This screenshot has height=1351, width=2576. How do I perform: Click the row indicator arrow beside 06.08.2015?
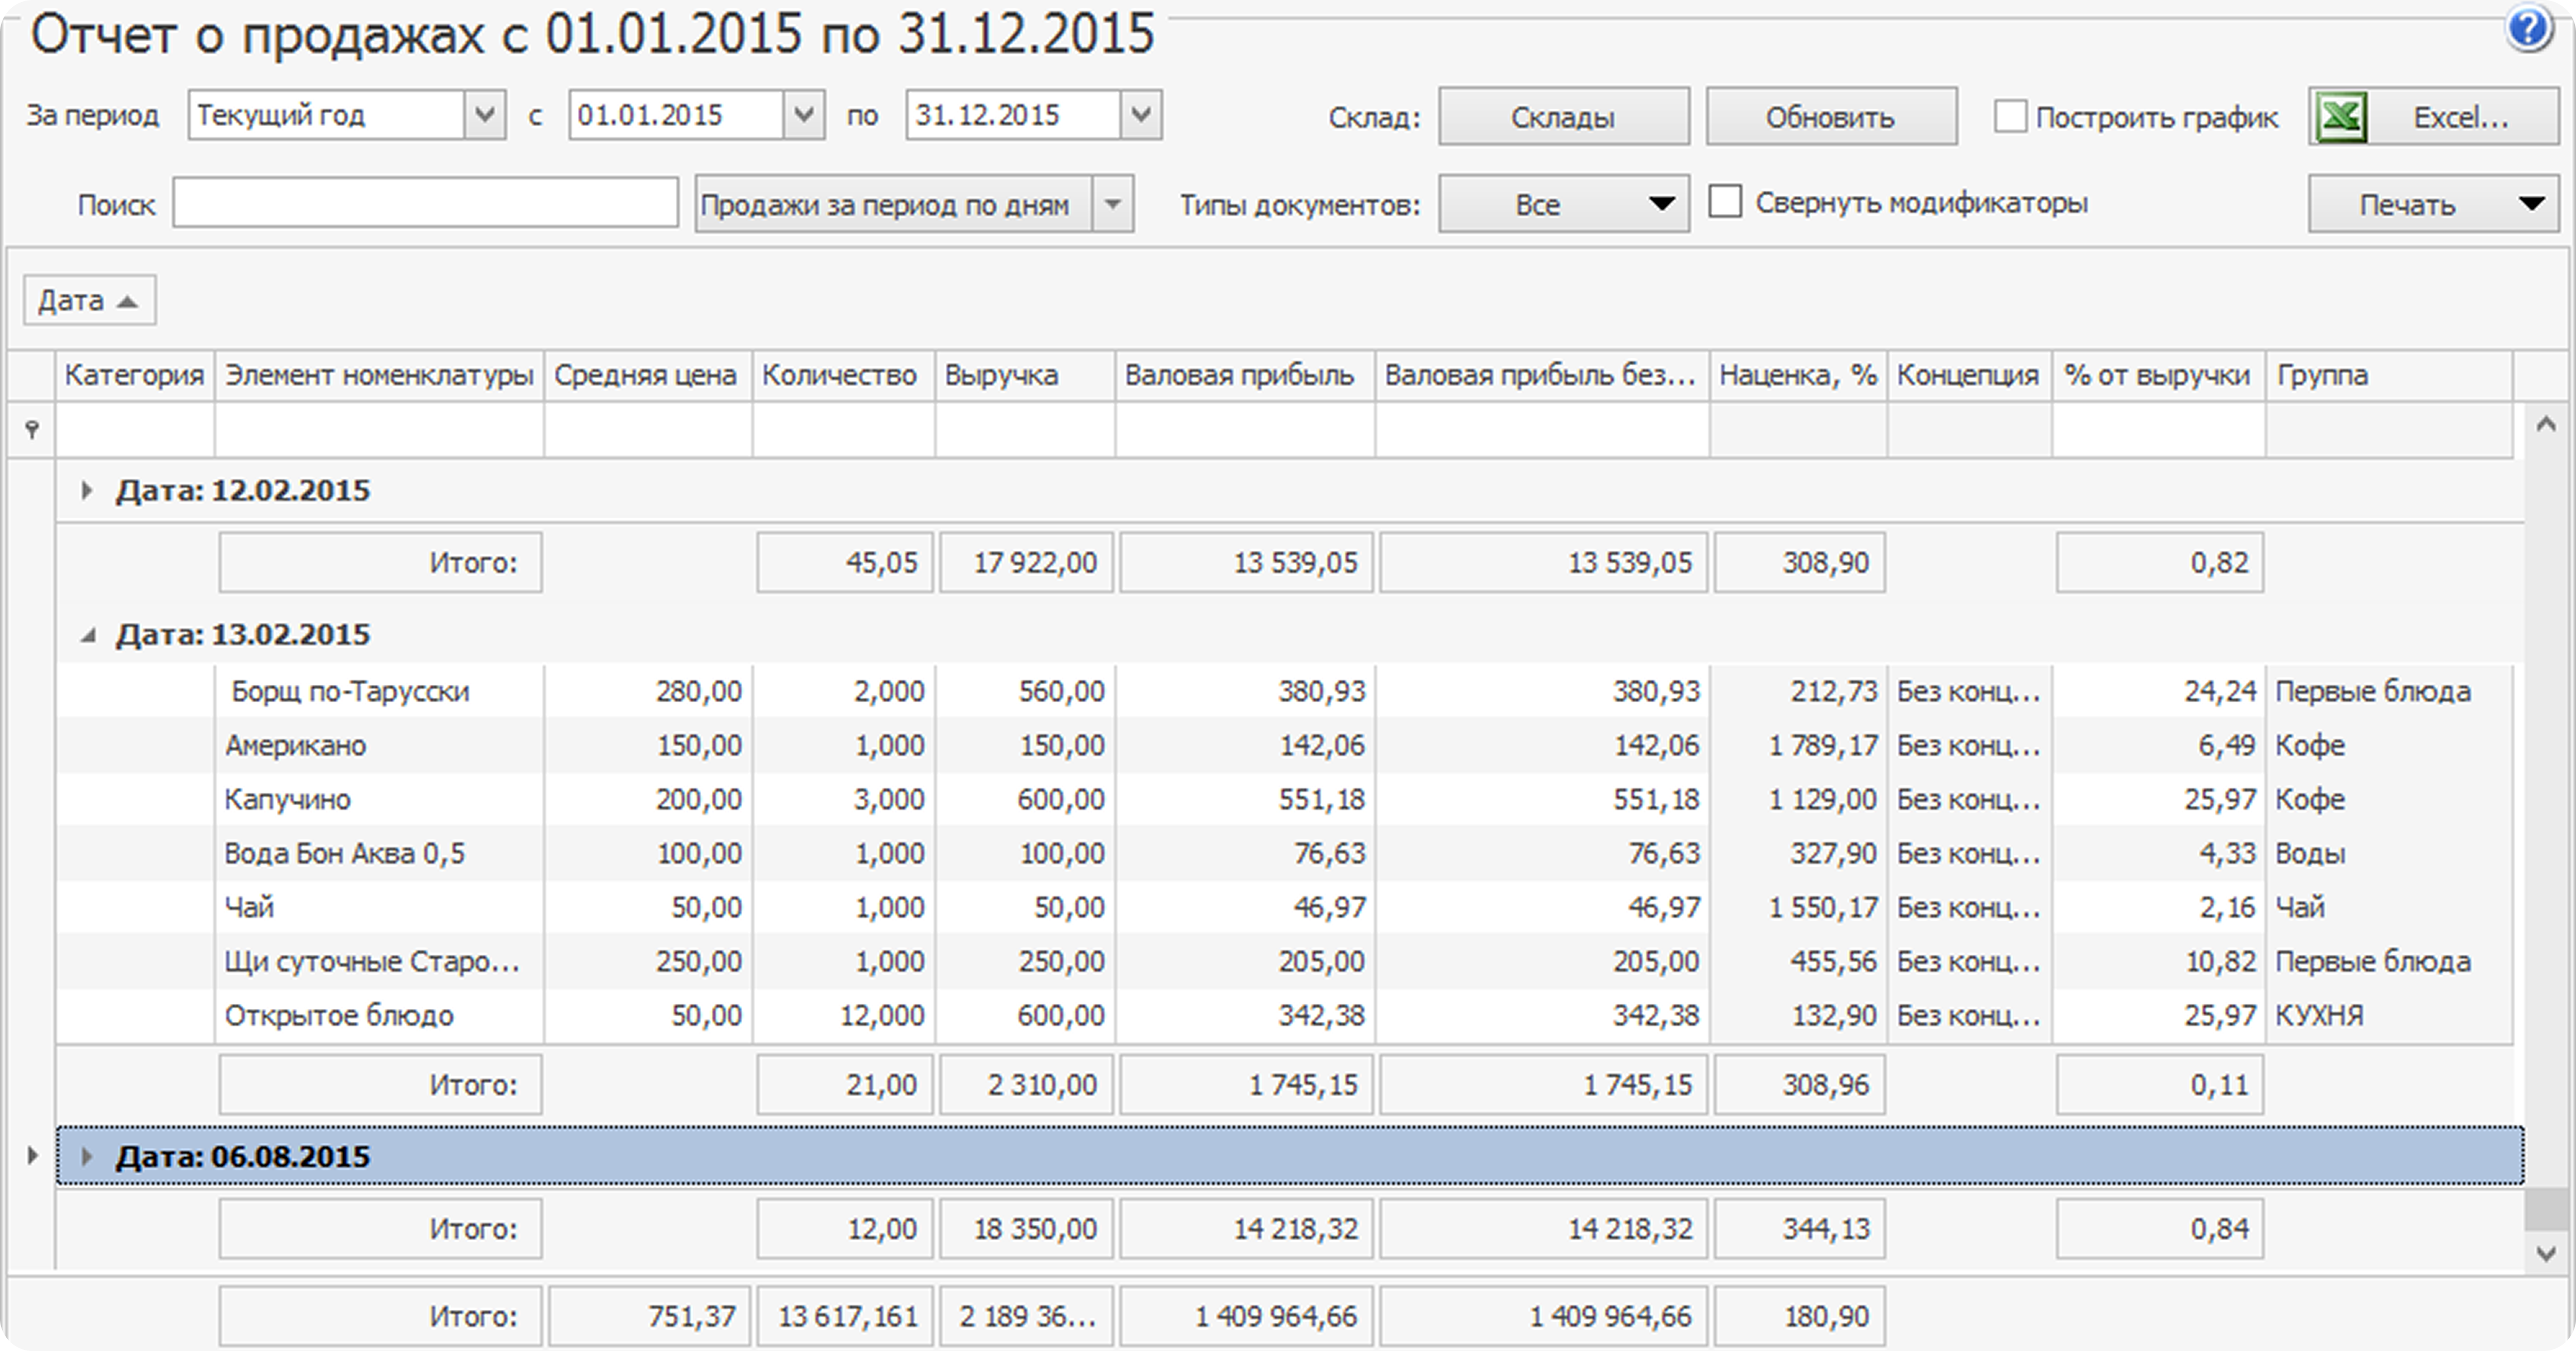click(32, 1156)
